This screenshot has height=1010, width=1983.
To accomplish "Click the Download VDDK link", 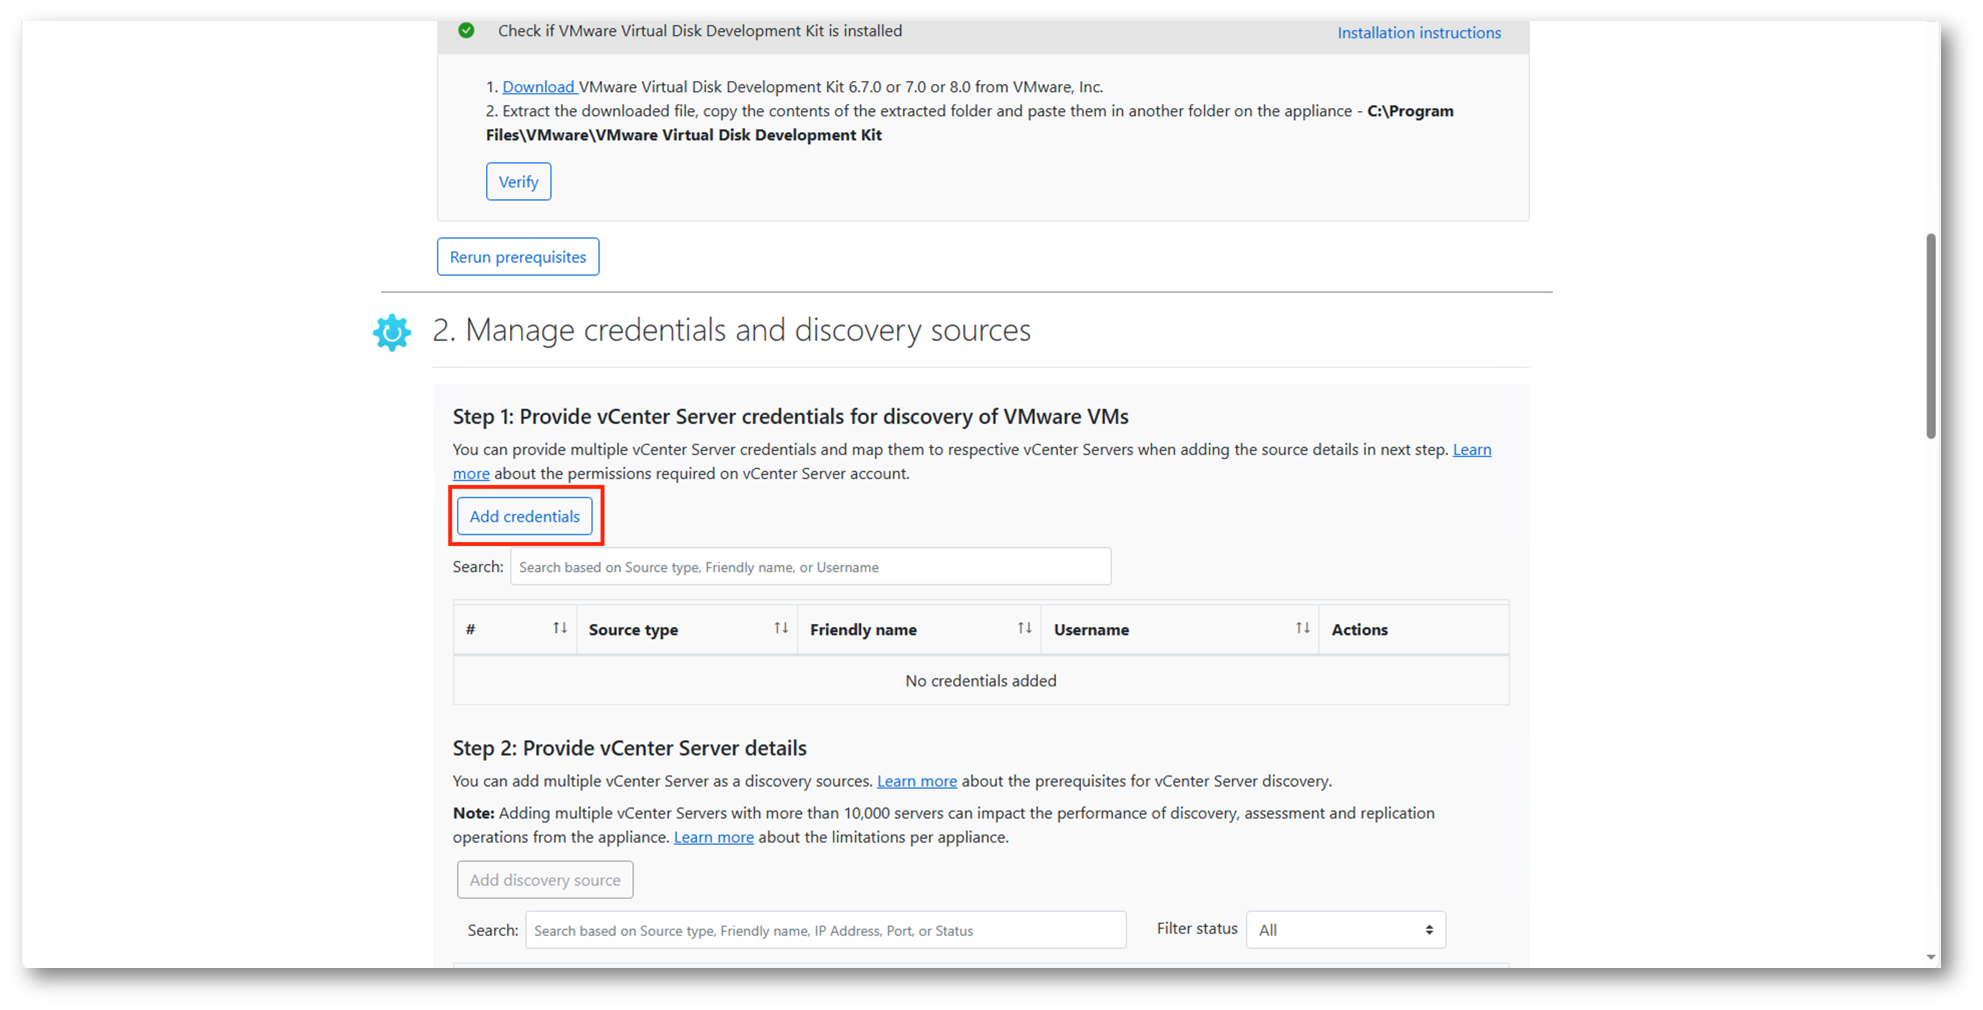I will 538,87.
